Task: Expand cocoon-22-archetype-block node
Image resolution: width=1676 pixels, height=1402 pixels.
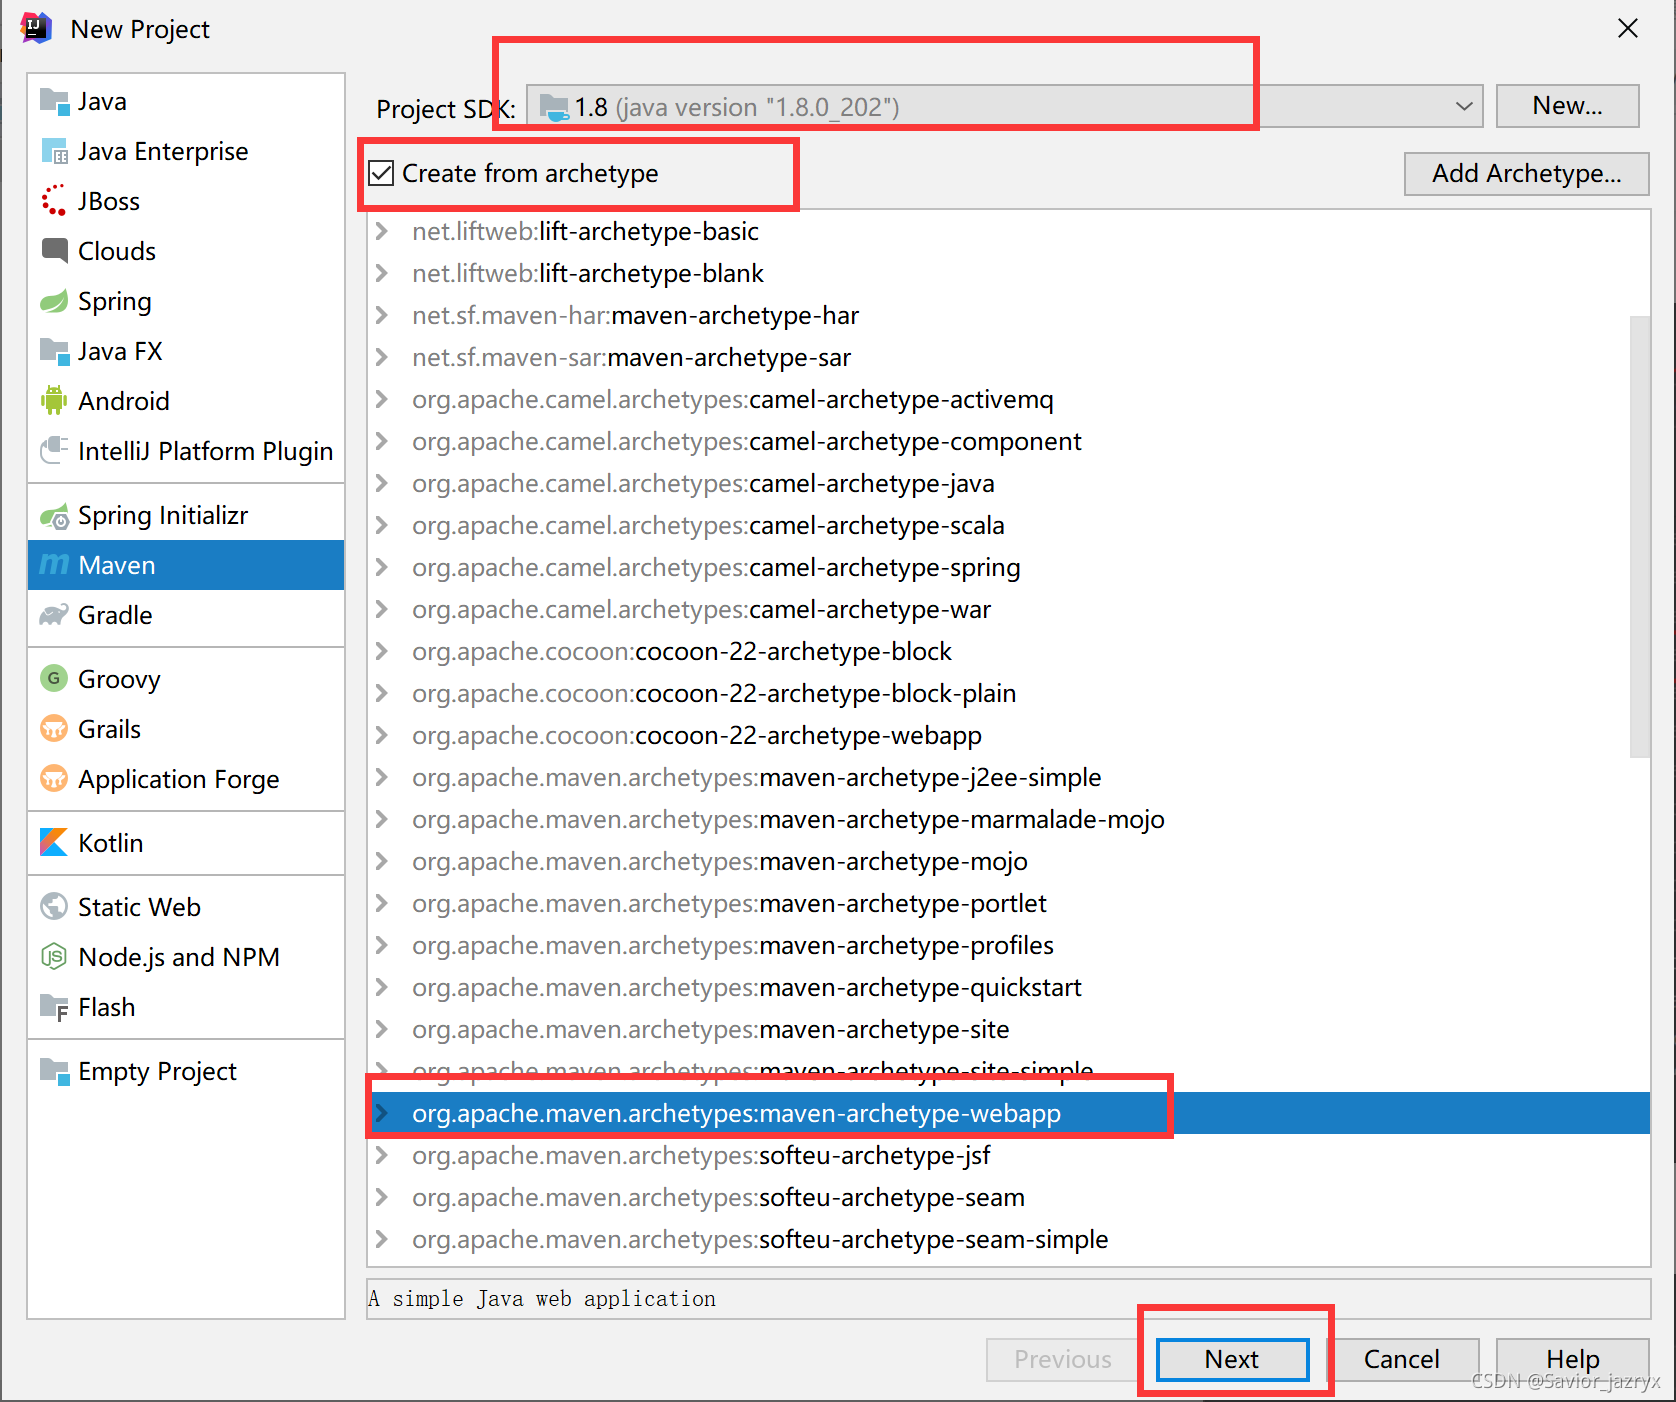Action: coord(381,651)
